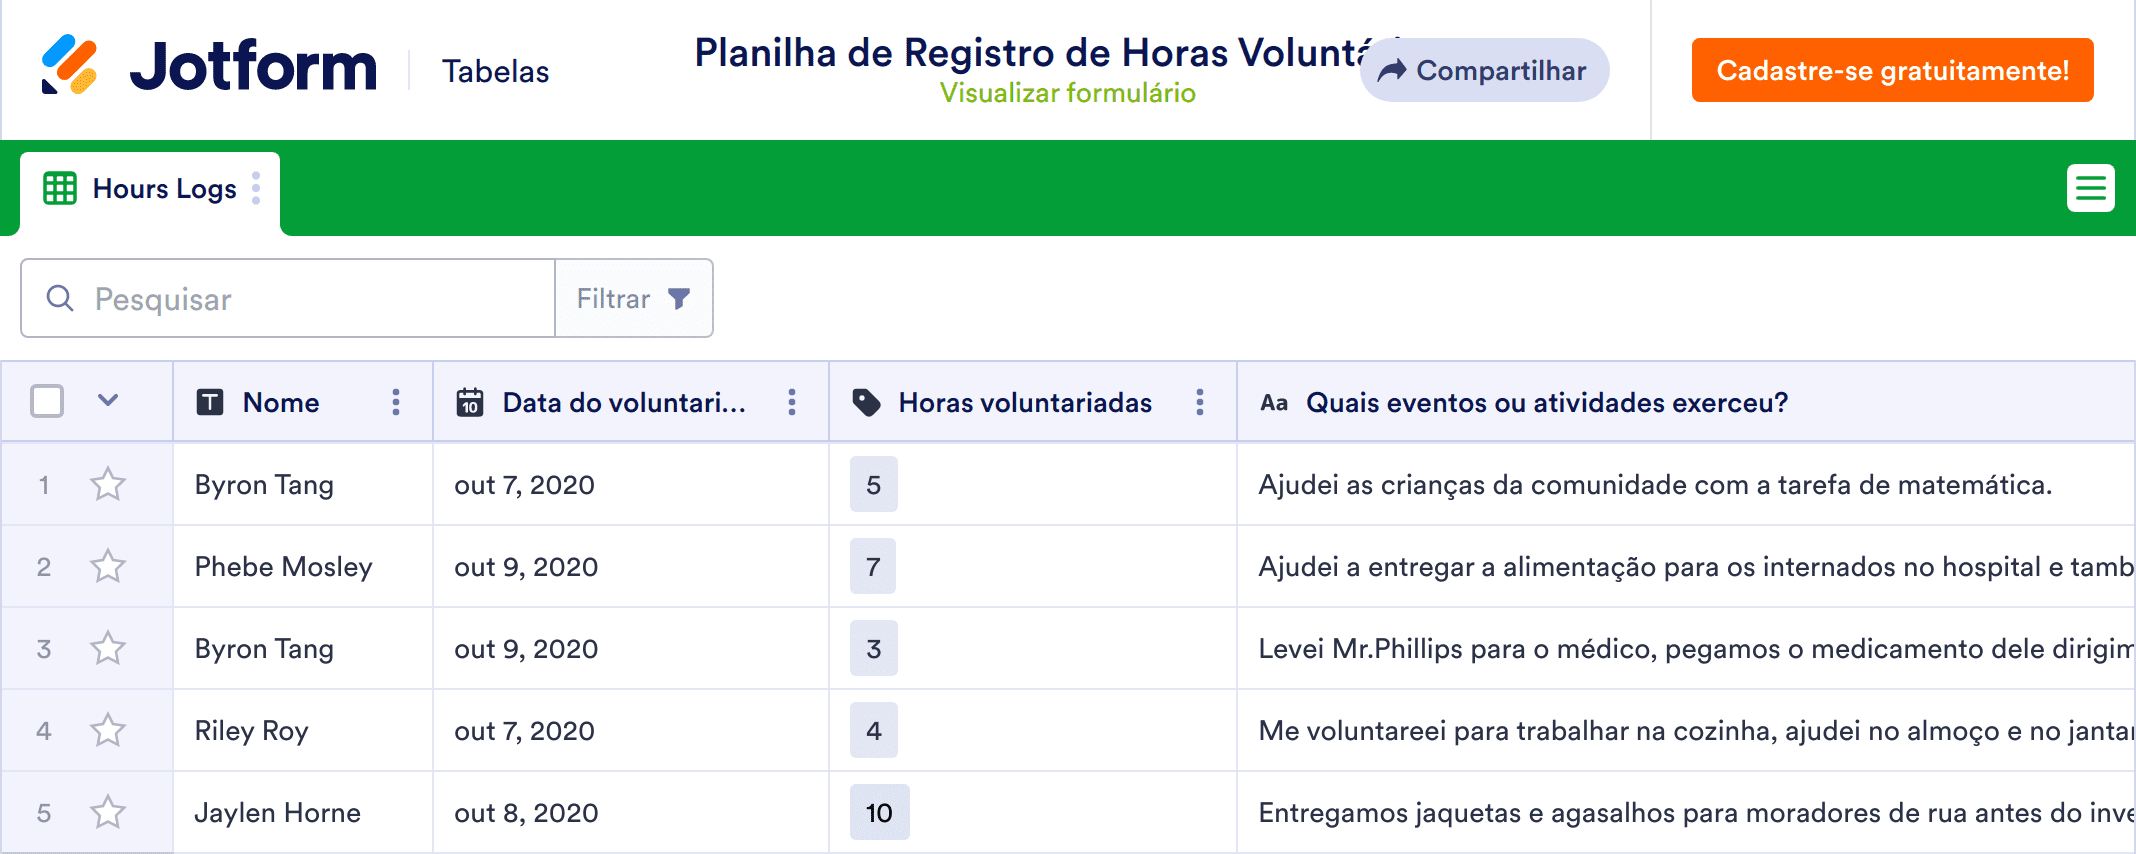Open Hours Logs tab options dots
Screen dimensions: 2136x854
[x=257, y=188]
